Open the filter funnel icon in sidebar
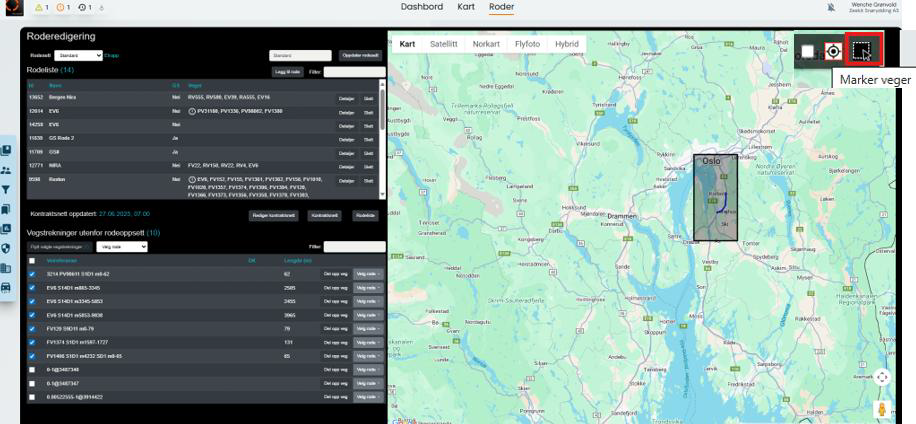916x424 pixels. point(6,189)
